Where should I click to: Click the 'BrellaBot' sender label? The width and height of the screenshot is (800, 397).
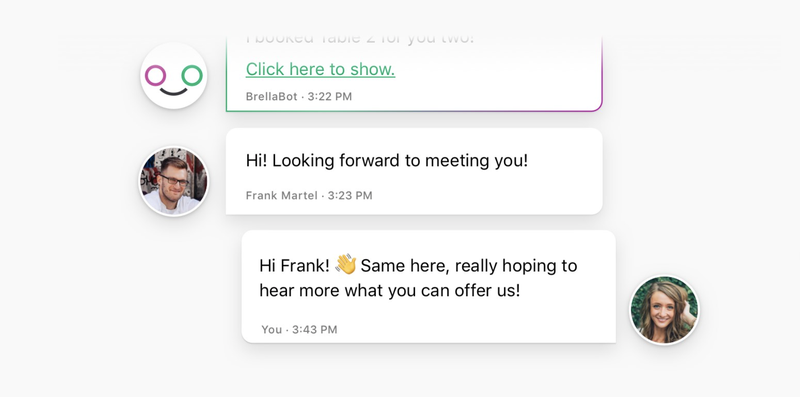point(271,96)
